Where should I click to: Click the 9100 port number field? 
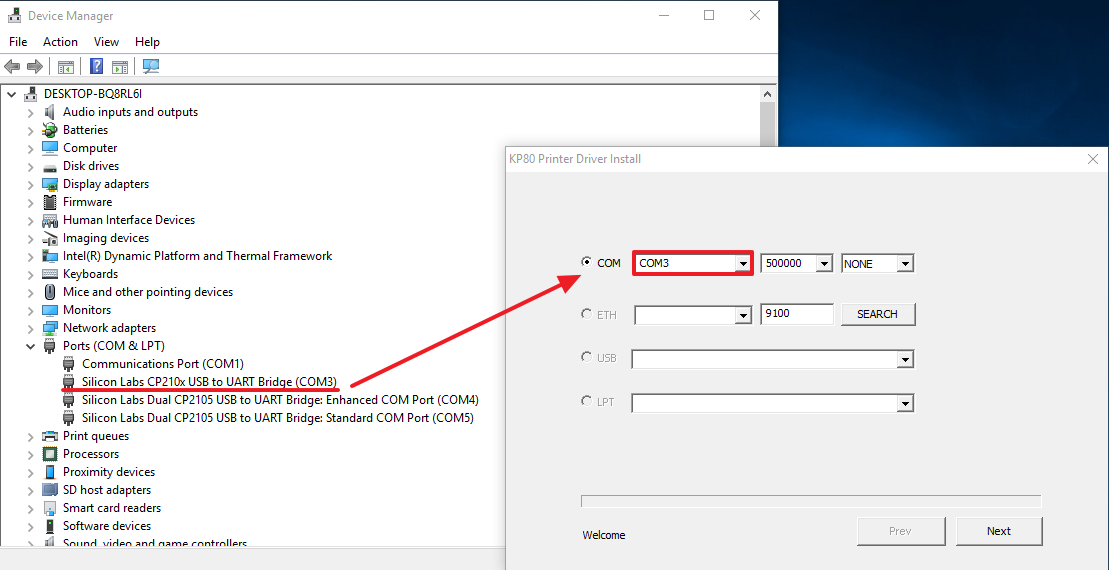click(x=796, y=314)
